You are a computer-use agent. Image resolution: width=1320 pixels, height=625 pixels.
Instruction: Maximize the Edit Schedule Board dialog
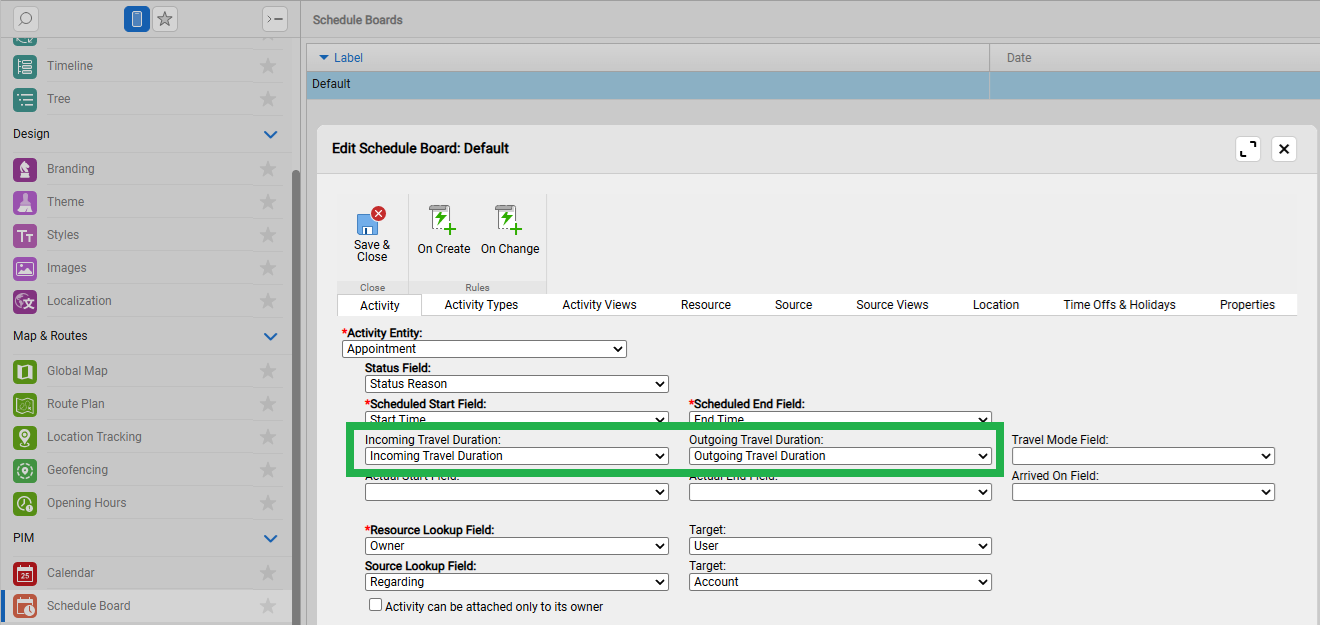pyautogui.click(x=1248, y=149)
